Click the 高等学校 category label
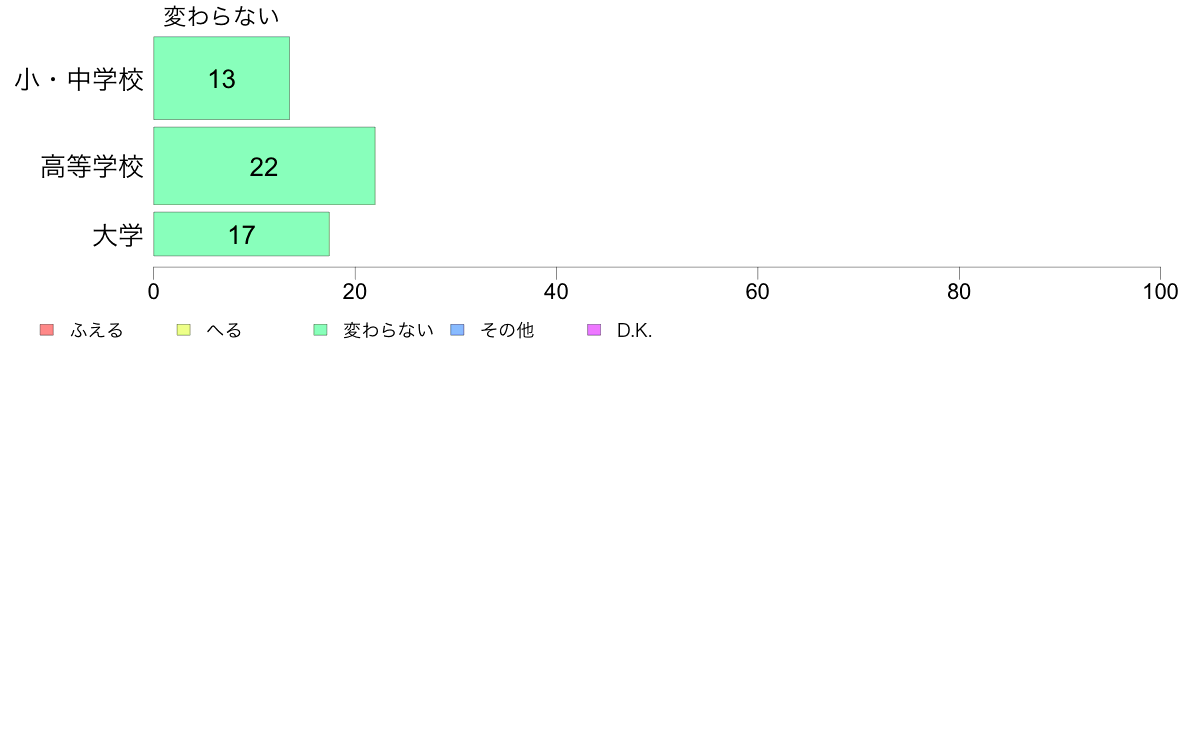 coord(92,167)
